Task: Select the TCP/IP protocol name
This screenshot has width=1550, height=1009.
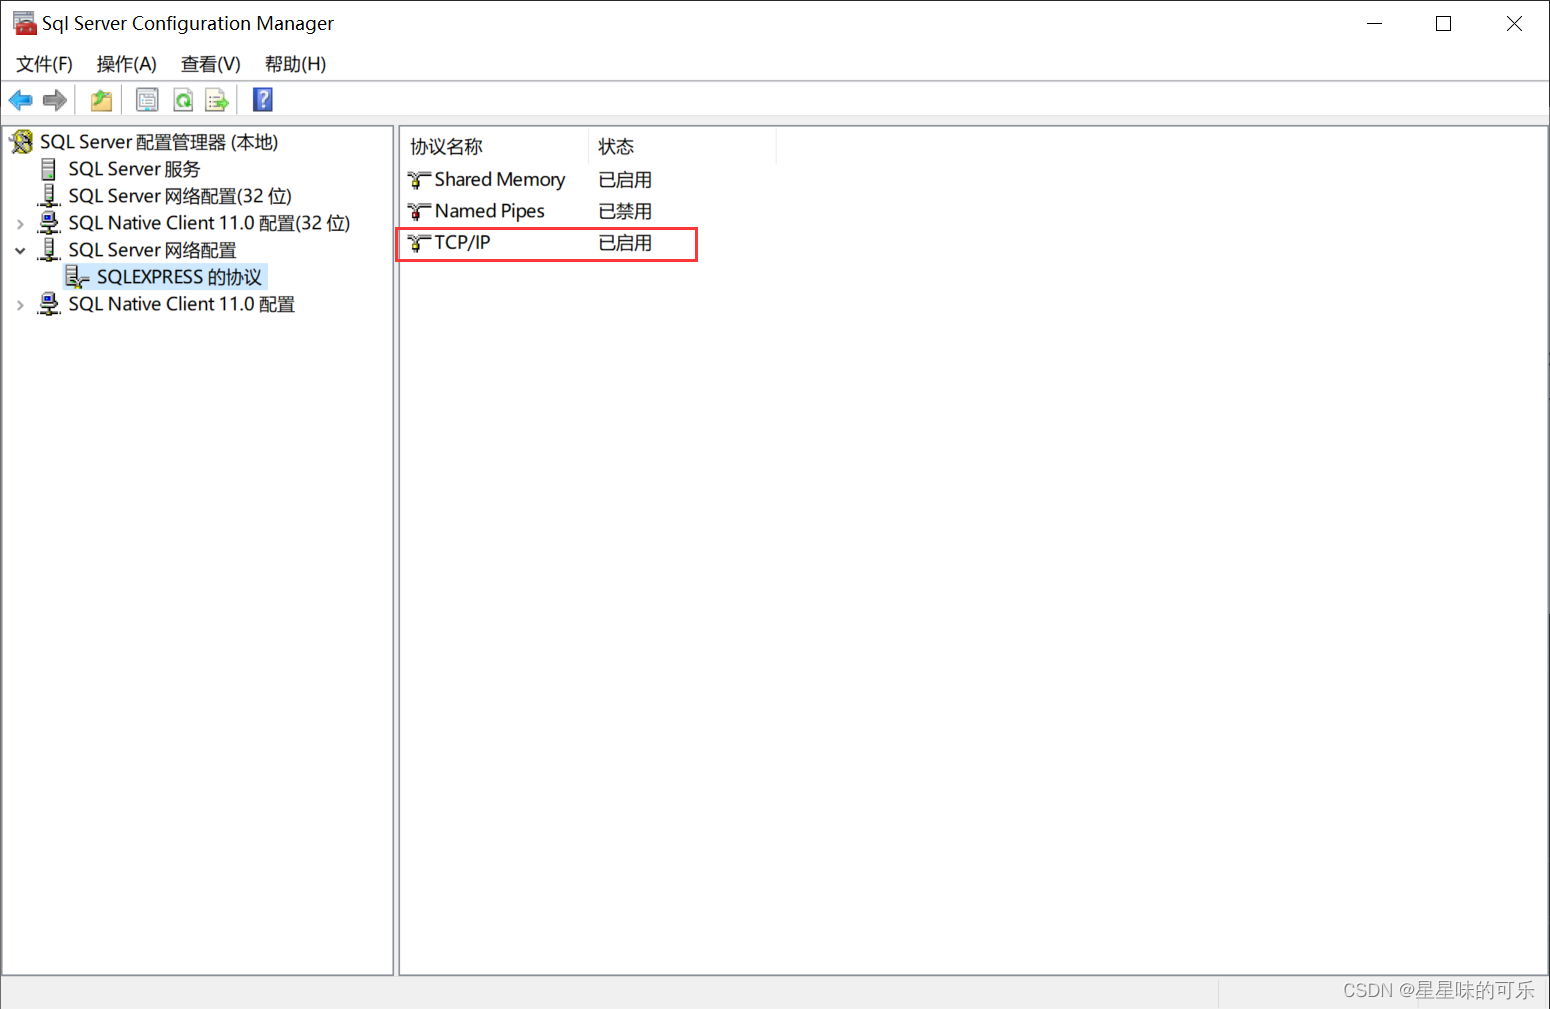Action: (x=462, y=243)
